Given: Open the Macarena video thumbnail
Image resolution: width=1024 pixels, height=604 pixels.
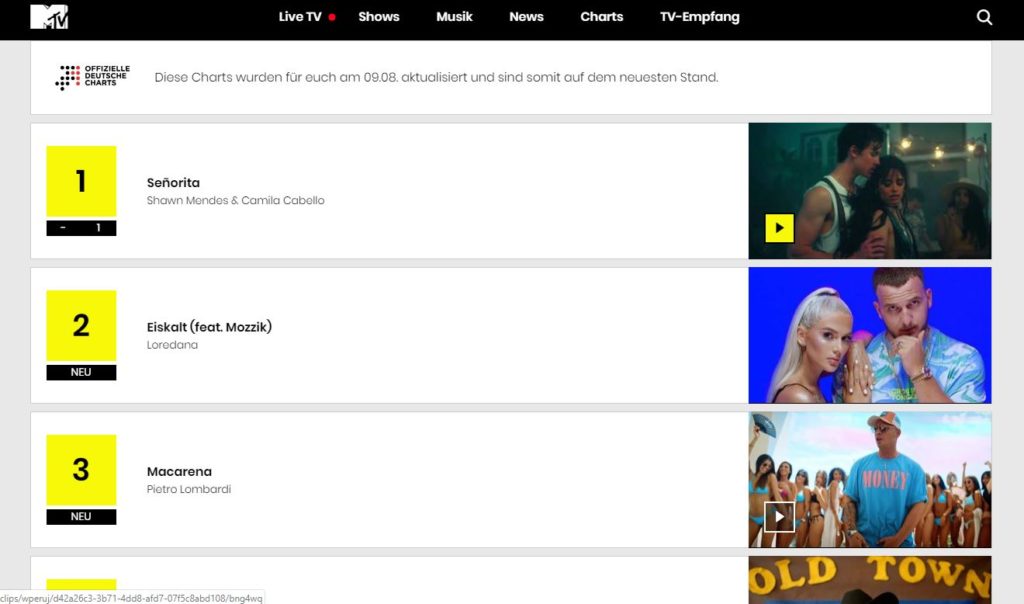Looking at the screenshot, I should [870, 479].
